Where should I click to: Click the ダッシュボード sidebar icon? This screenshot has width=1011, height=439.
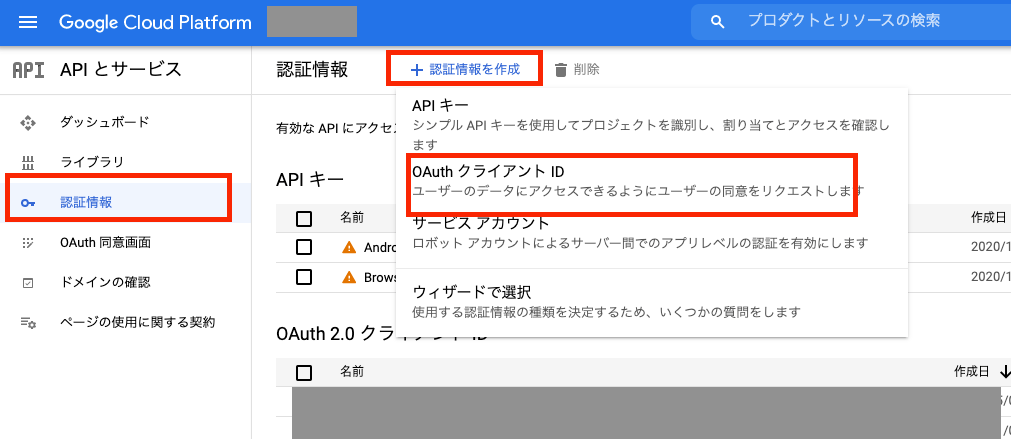[28, 122]
